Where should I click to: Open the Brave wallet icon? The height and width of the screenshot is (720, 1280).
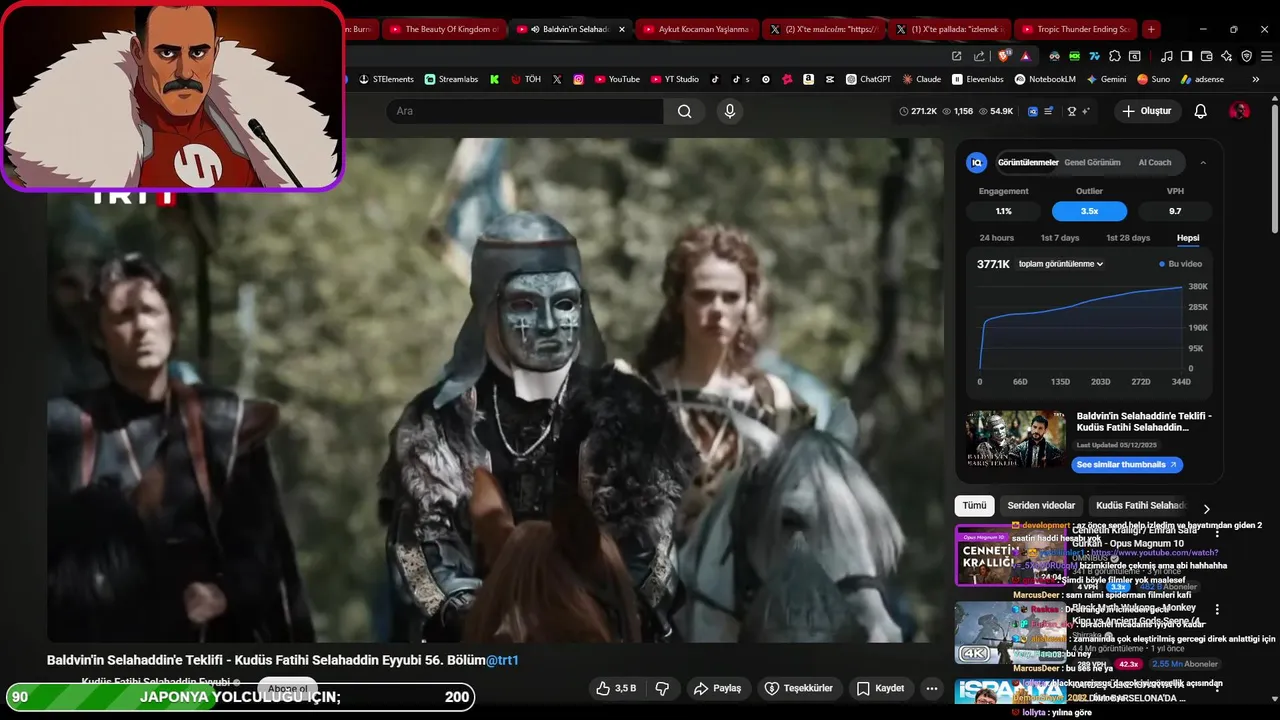tap(1206, 56)
